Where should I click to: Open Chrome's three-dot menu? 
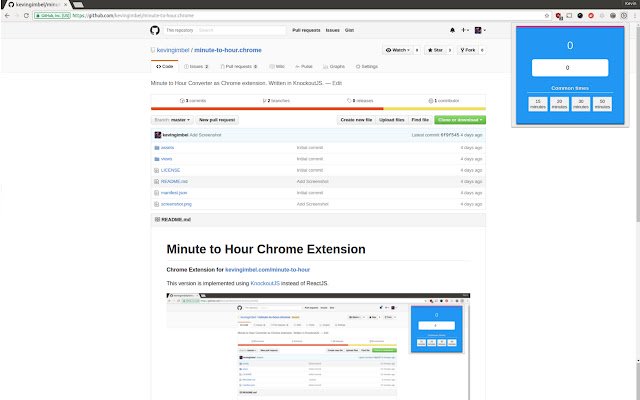pyautogui.click(x=635, y=16)
